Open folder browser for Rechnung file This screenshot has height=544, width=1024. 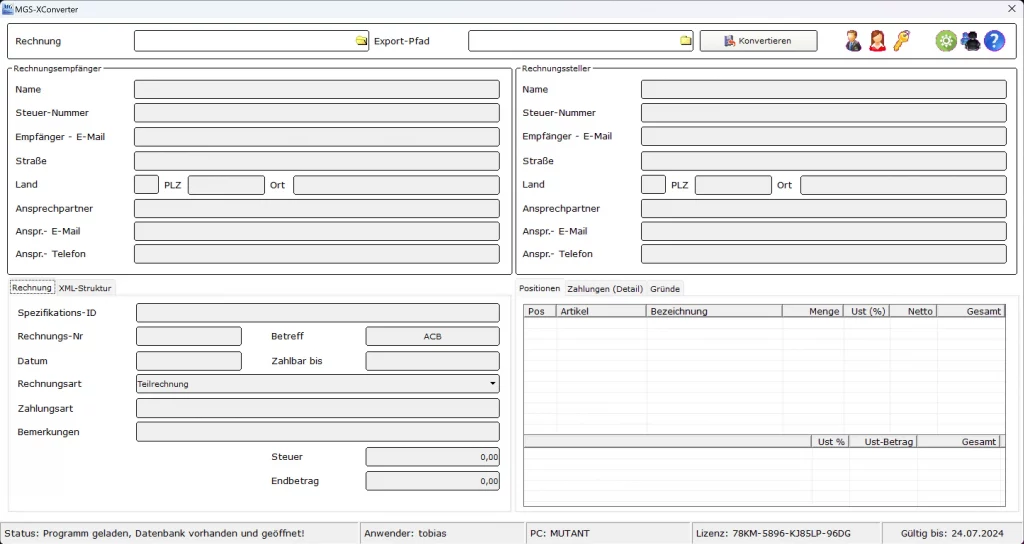click(361, 41)
